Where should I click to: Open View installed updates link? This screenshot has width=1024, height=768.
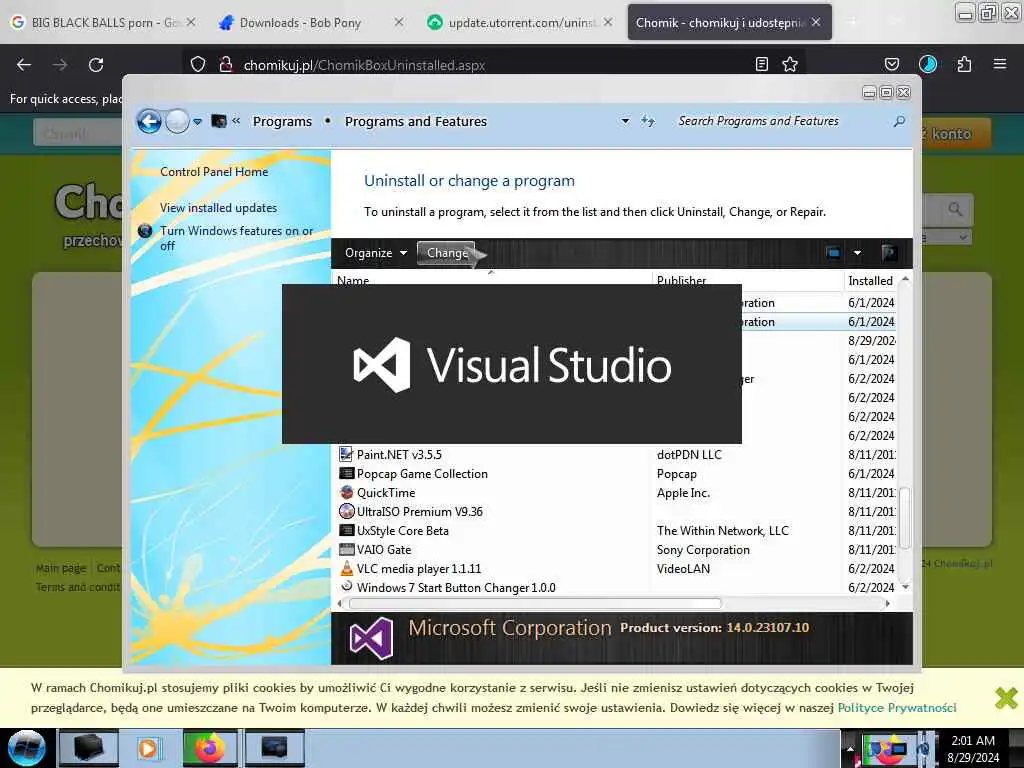pyautogui.click(x=218, y=208)
